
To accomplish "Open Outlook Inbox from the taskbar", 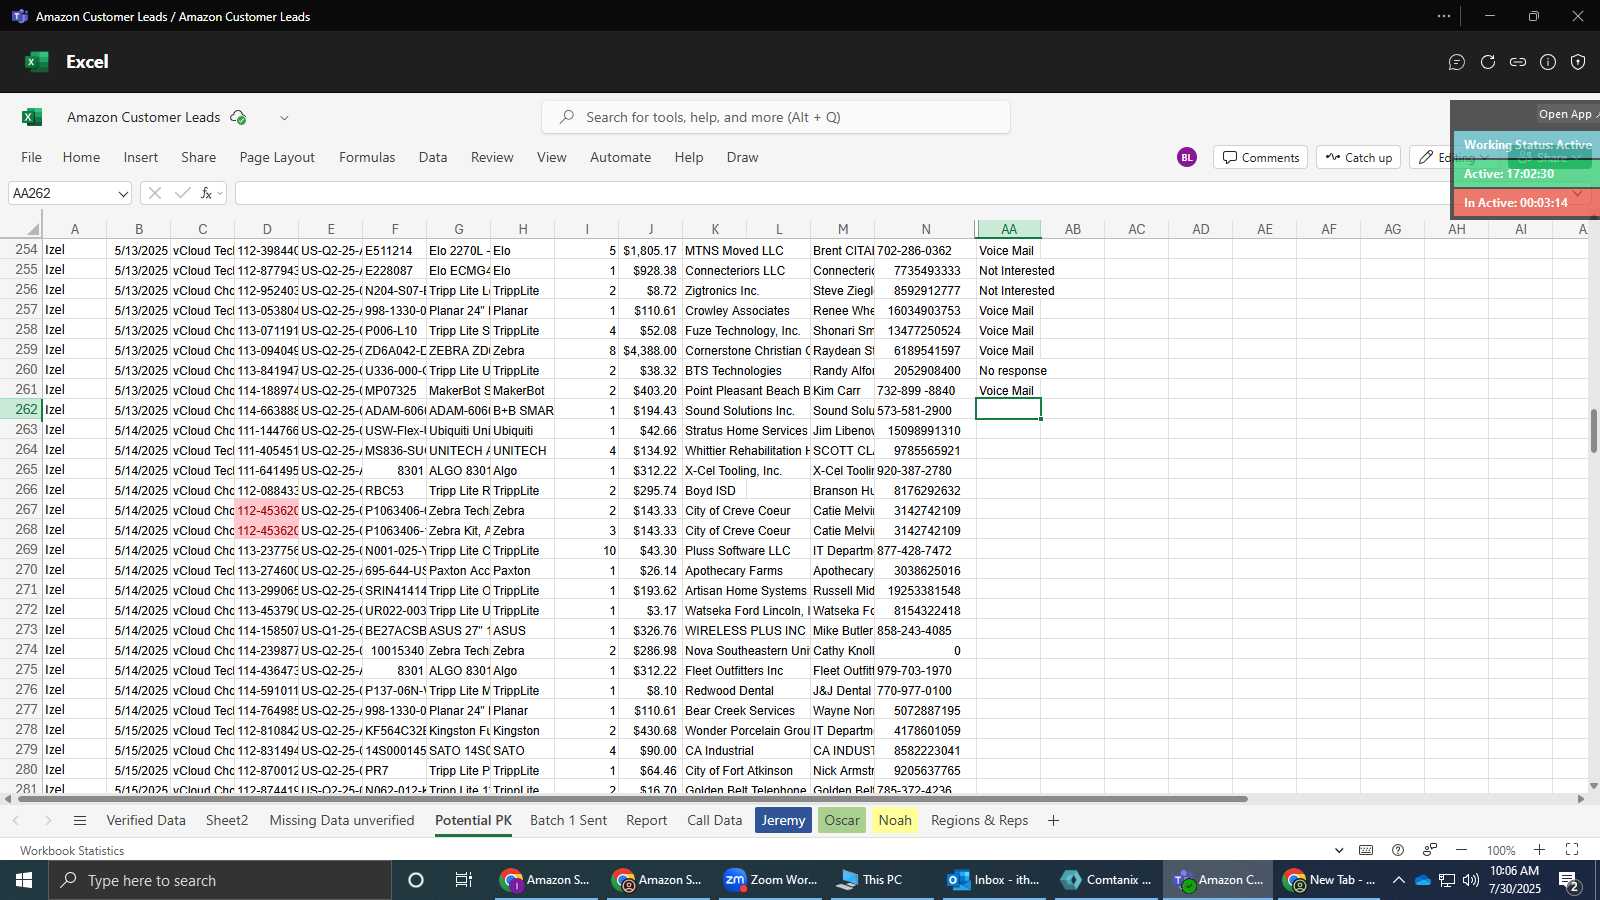I will pyautogui.click(x=994, y=880).
